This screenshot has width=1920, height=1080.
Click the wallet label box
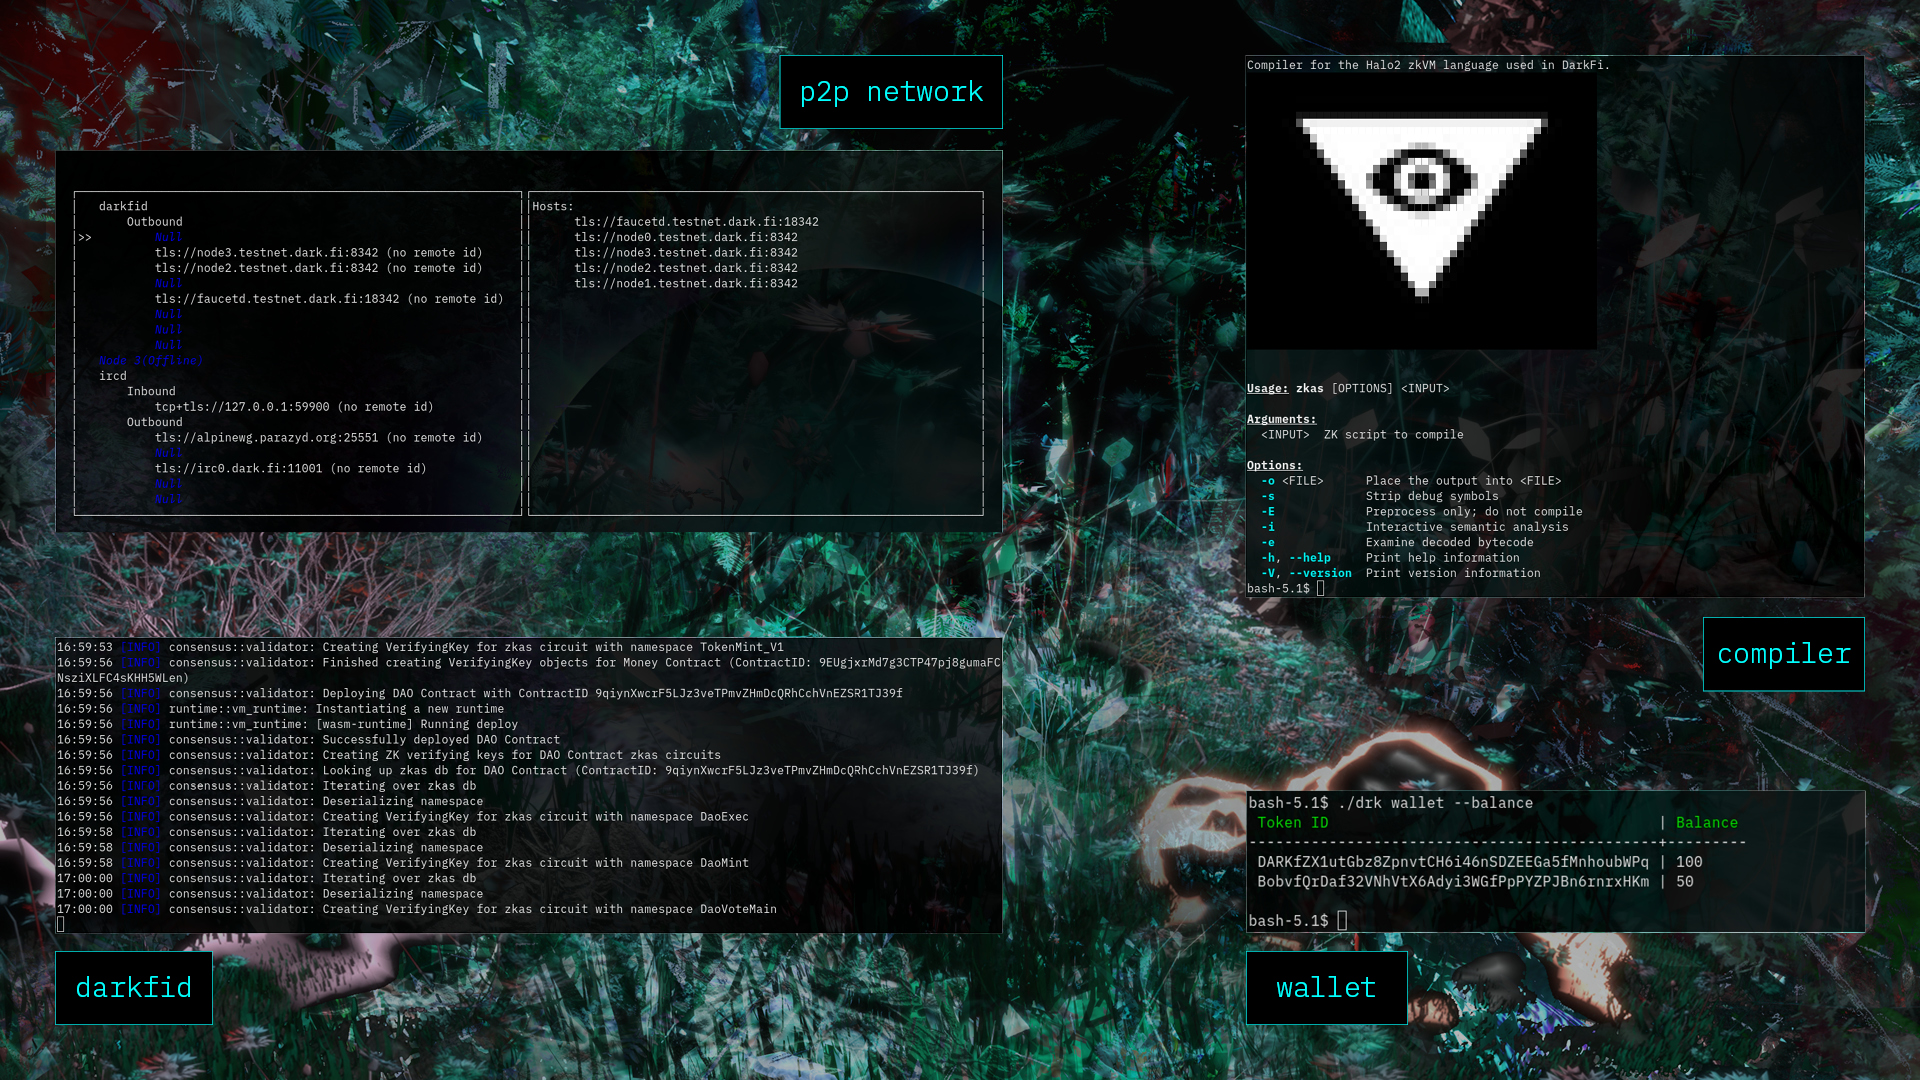click(x=1326, y=988)
